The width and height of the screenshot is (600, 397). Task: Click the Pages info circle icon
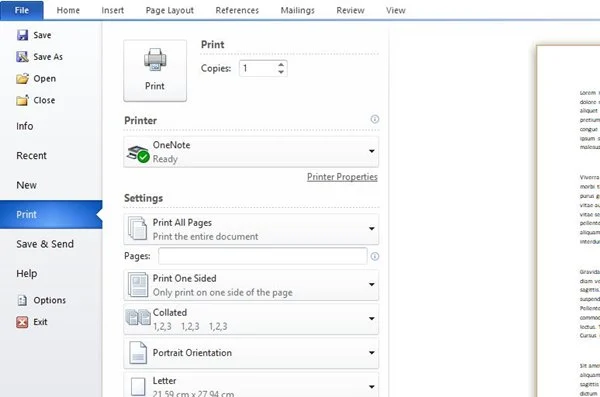[375, 256]
